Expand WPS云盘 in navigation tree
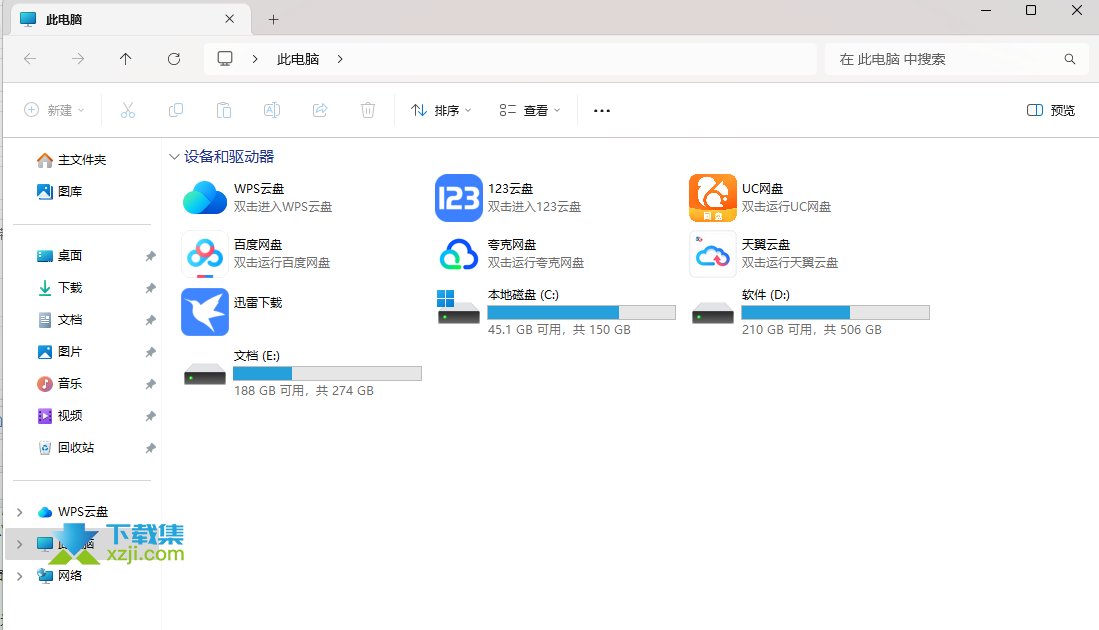This screenshot has width=1099, height=630. click(x=20, y=512)
